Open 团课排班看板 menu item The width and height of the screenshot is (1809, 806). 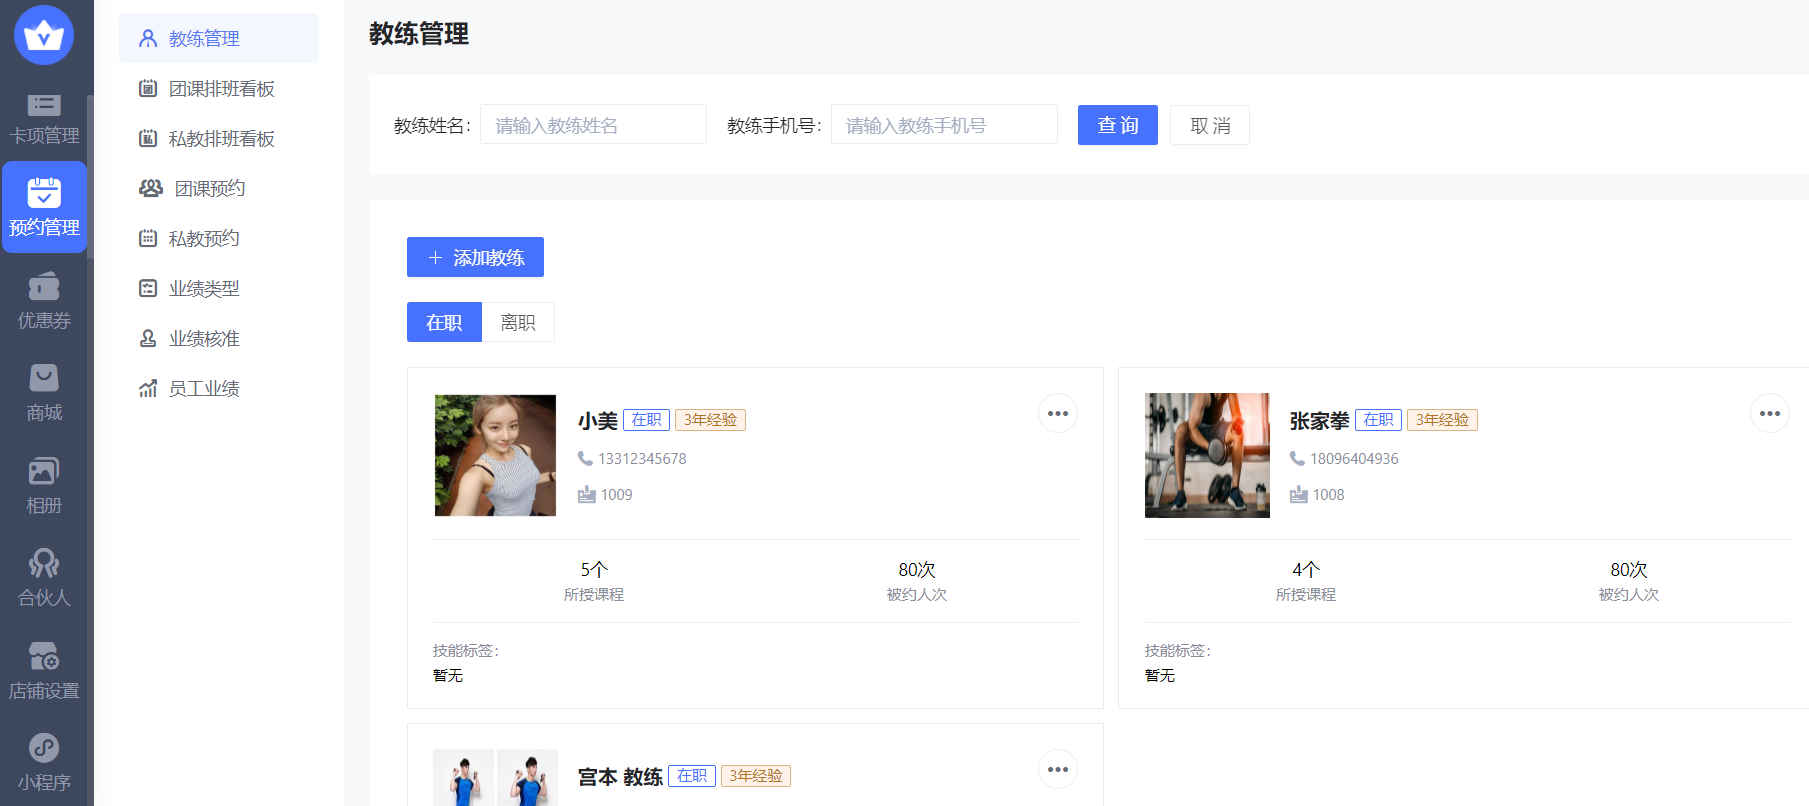[x=219, y=88]
